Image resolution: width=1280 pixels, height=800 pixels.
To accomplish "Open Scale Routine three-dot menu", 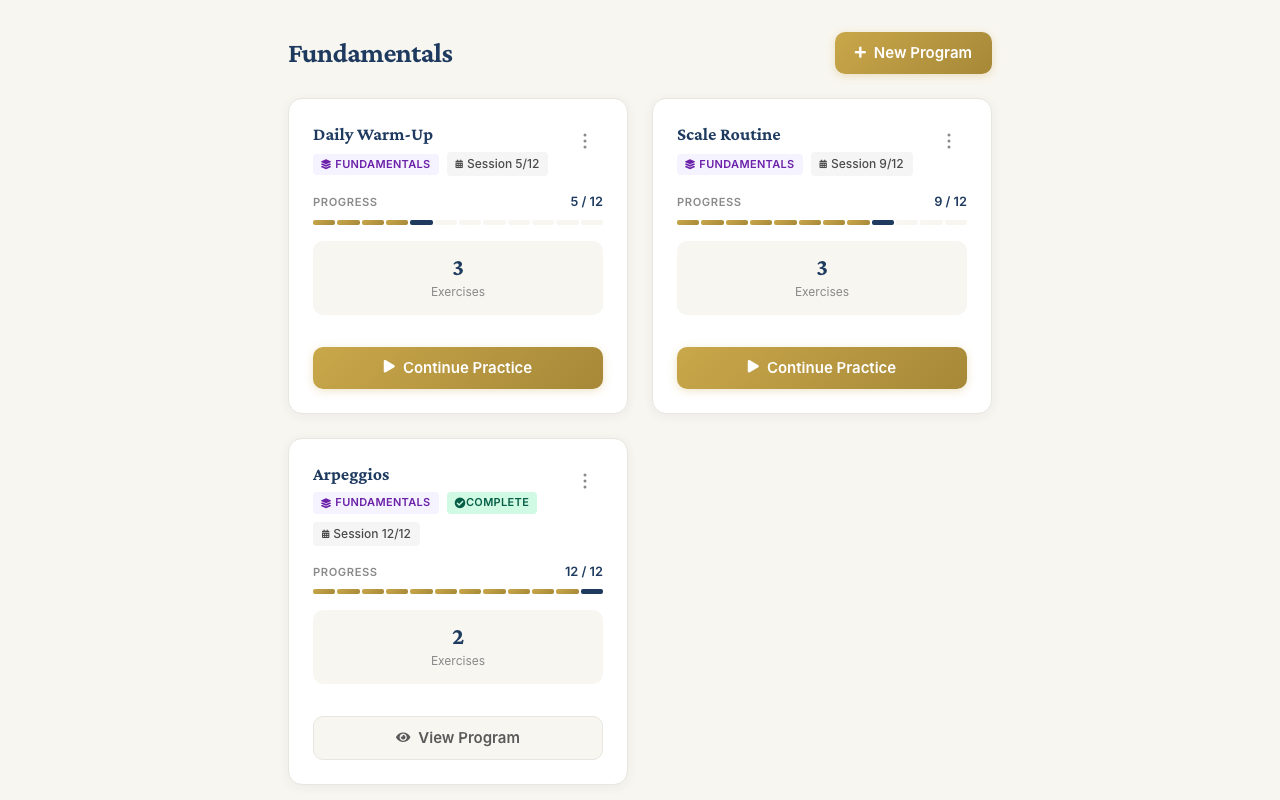I will click(949, 141).
